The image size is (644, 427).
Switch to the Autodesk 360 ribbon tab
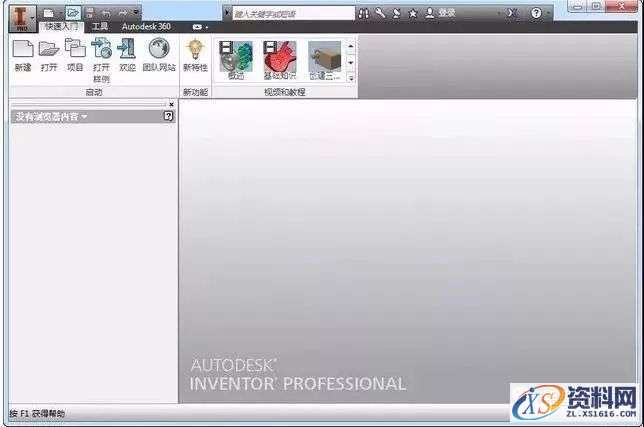coord(146,27)
